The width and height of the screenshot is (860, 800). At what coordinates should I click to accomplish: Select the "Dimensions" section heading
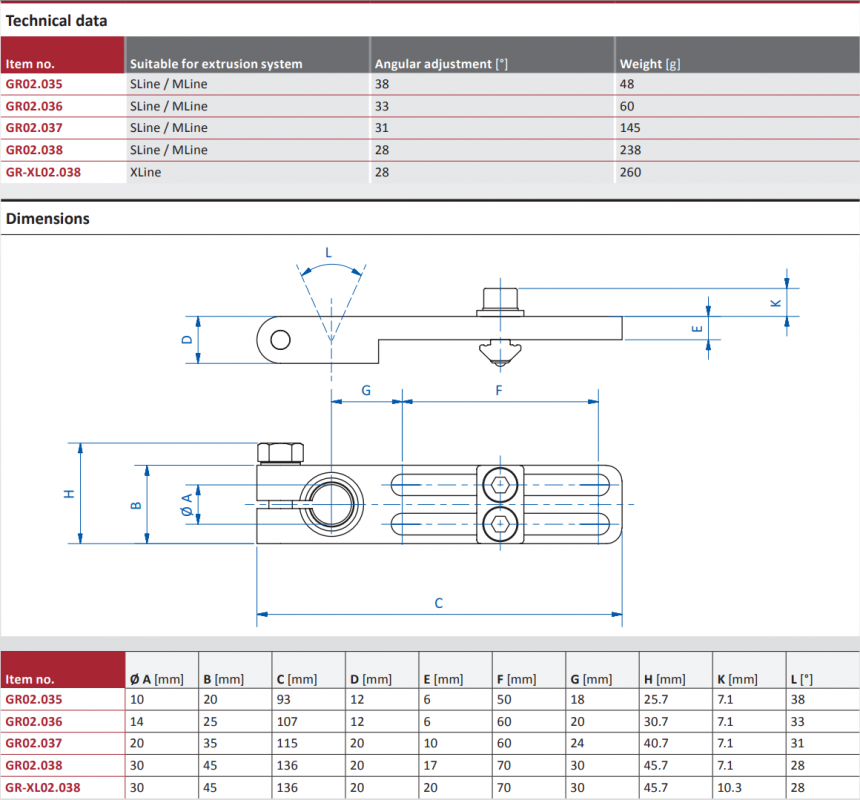point(48,219)
